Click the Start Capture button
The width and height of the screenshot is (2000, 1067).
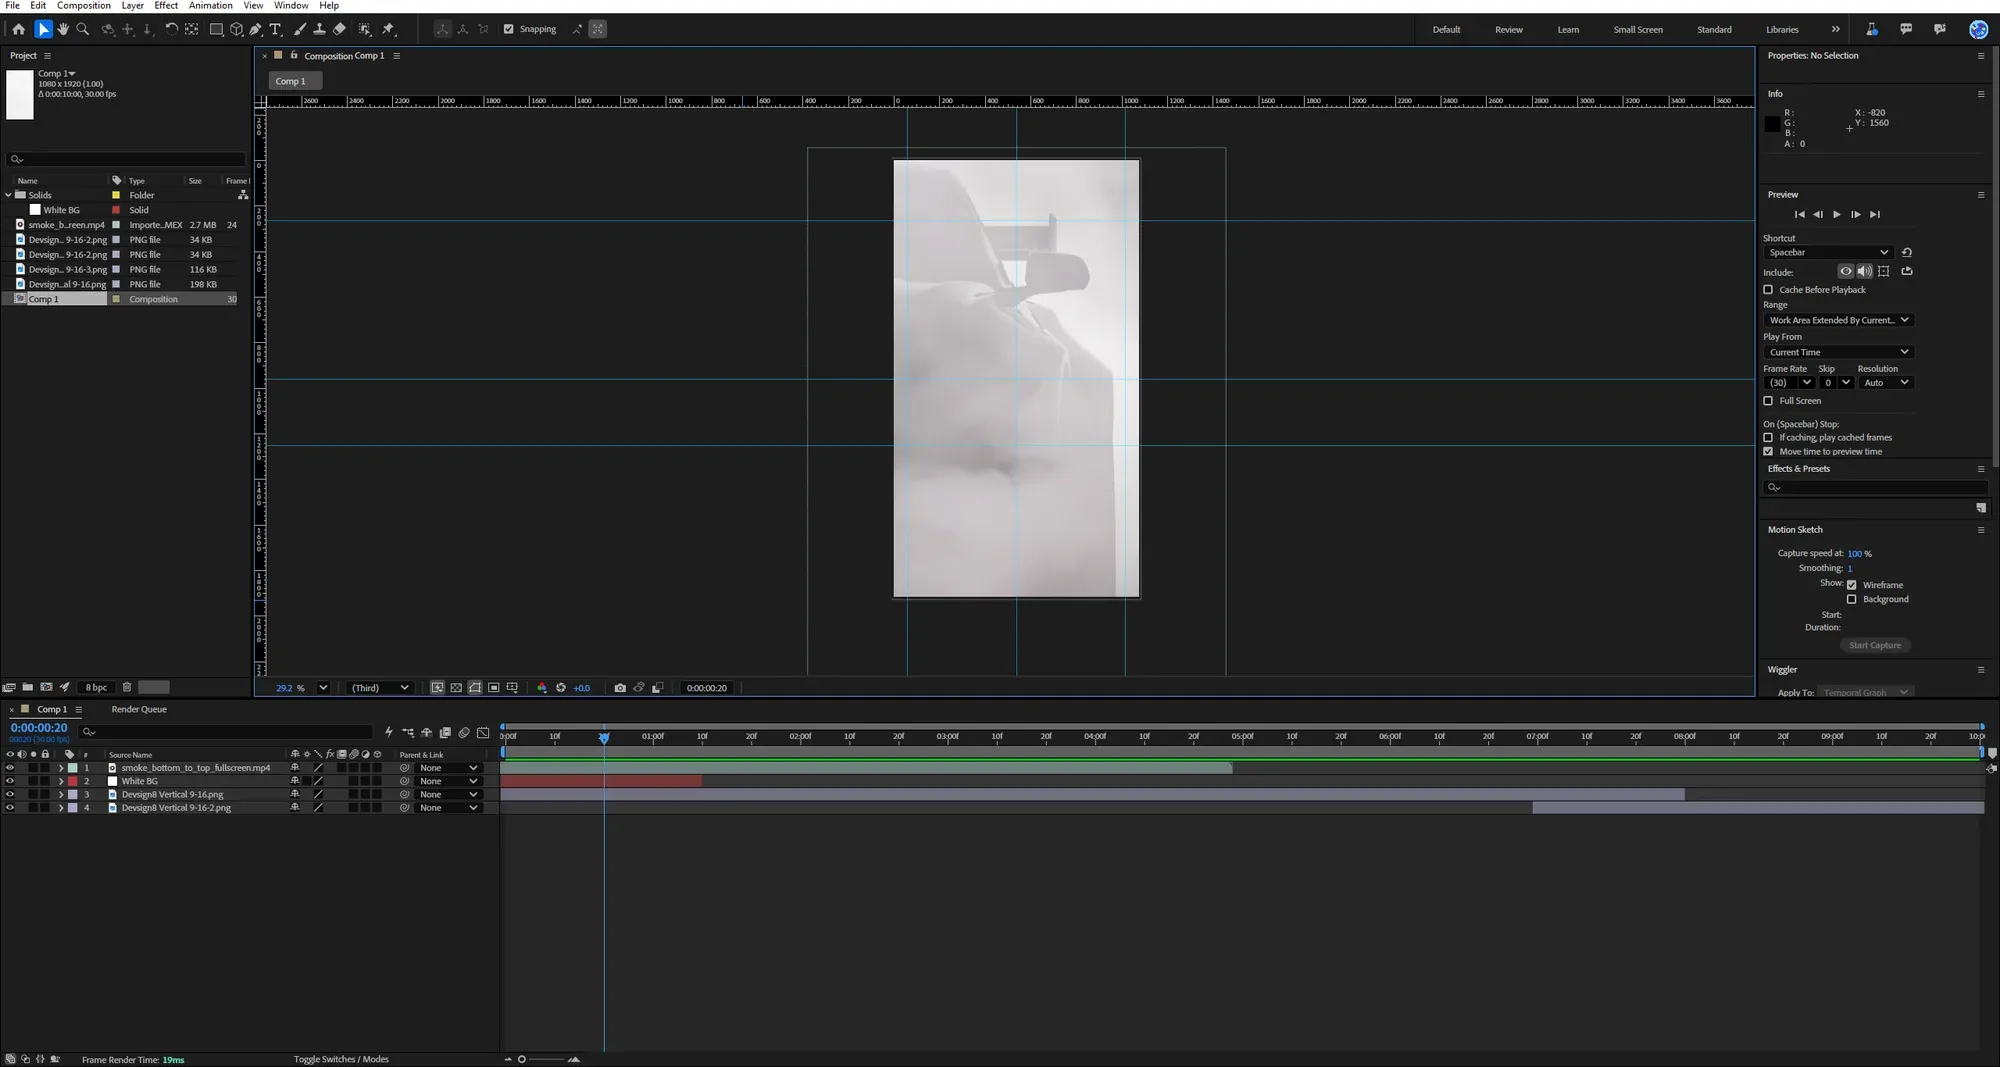point(1875,646)
